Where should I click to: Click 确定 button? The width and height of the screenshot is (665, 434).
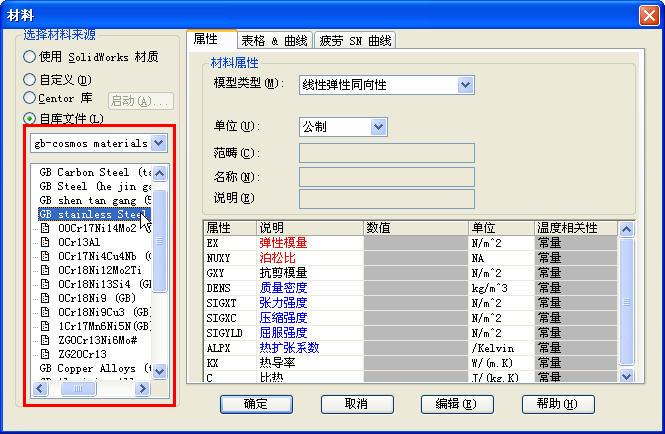pyautogui.click(x=256, y=404)
